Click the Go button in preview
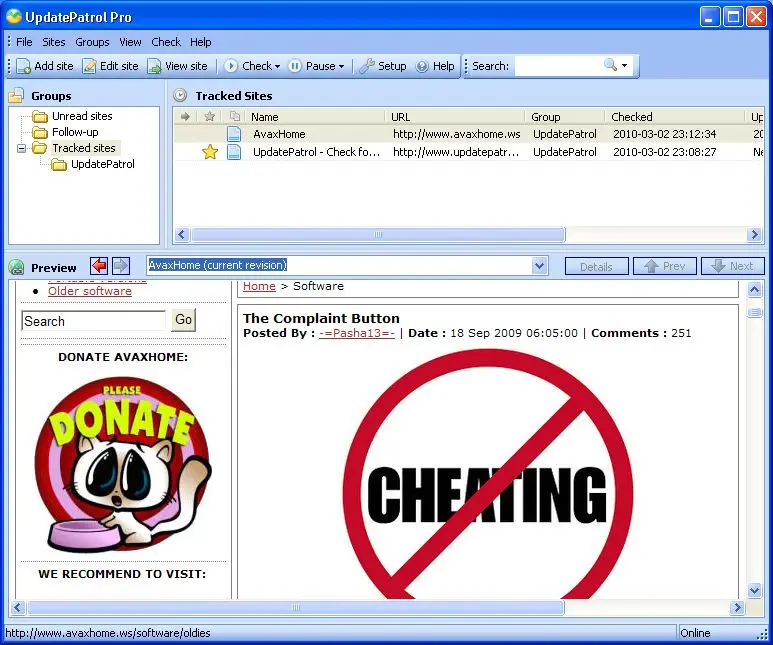 click(x=183, y=320)
